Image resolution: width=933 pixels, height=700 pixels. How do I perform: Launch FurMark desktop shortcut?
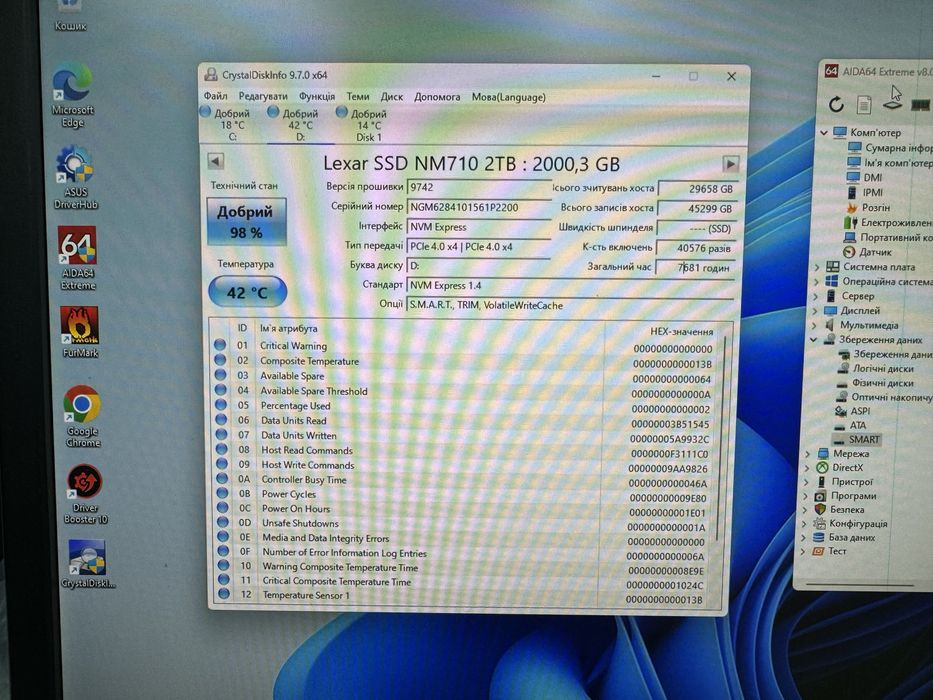(x=80, y=332)
